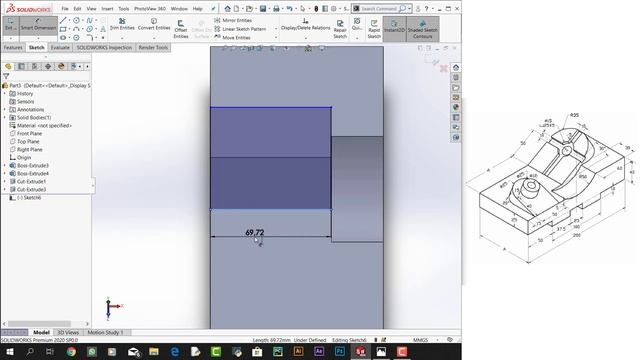Switch to the 3D Views bottom tab

pos(68,332)
